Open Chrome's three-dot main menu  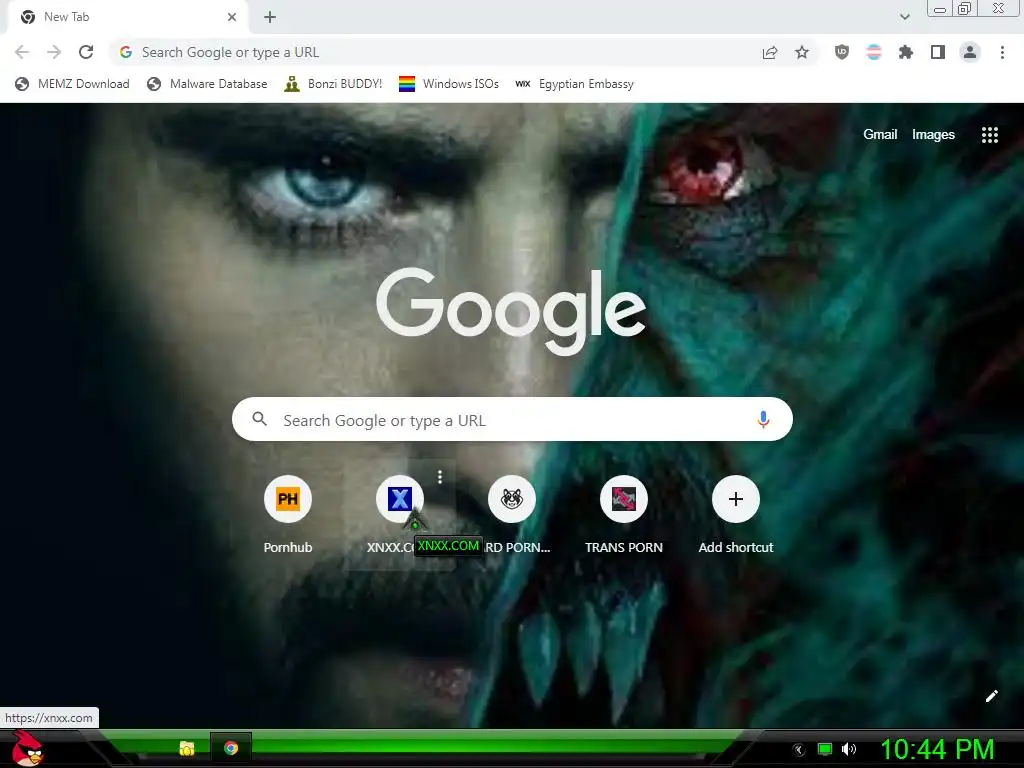point(1002,52)
